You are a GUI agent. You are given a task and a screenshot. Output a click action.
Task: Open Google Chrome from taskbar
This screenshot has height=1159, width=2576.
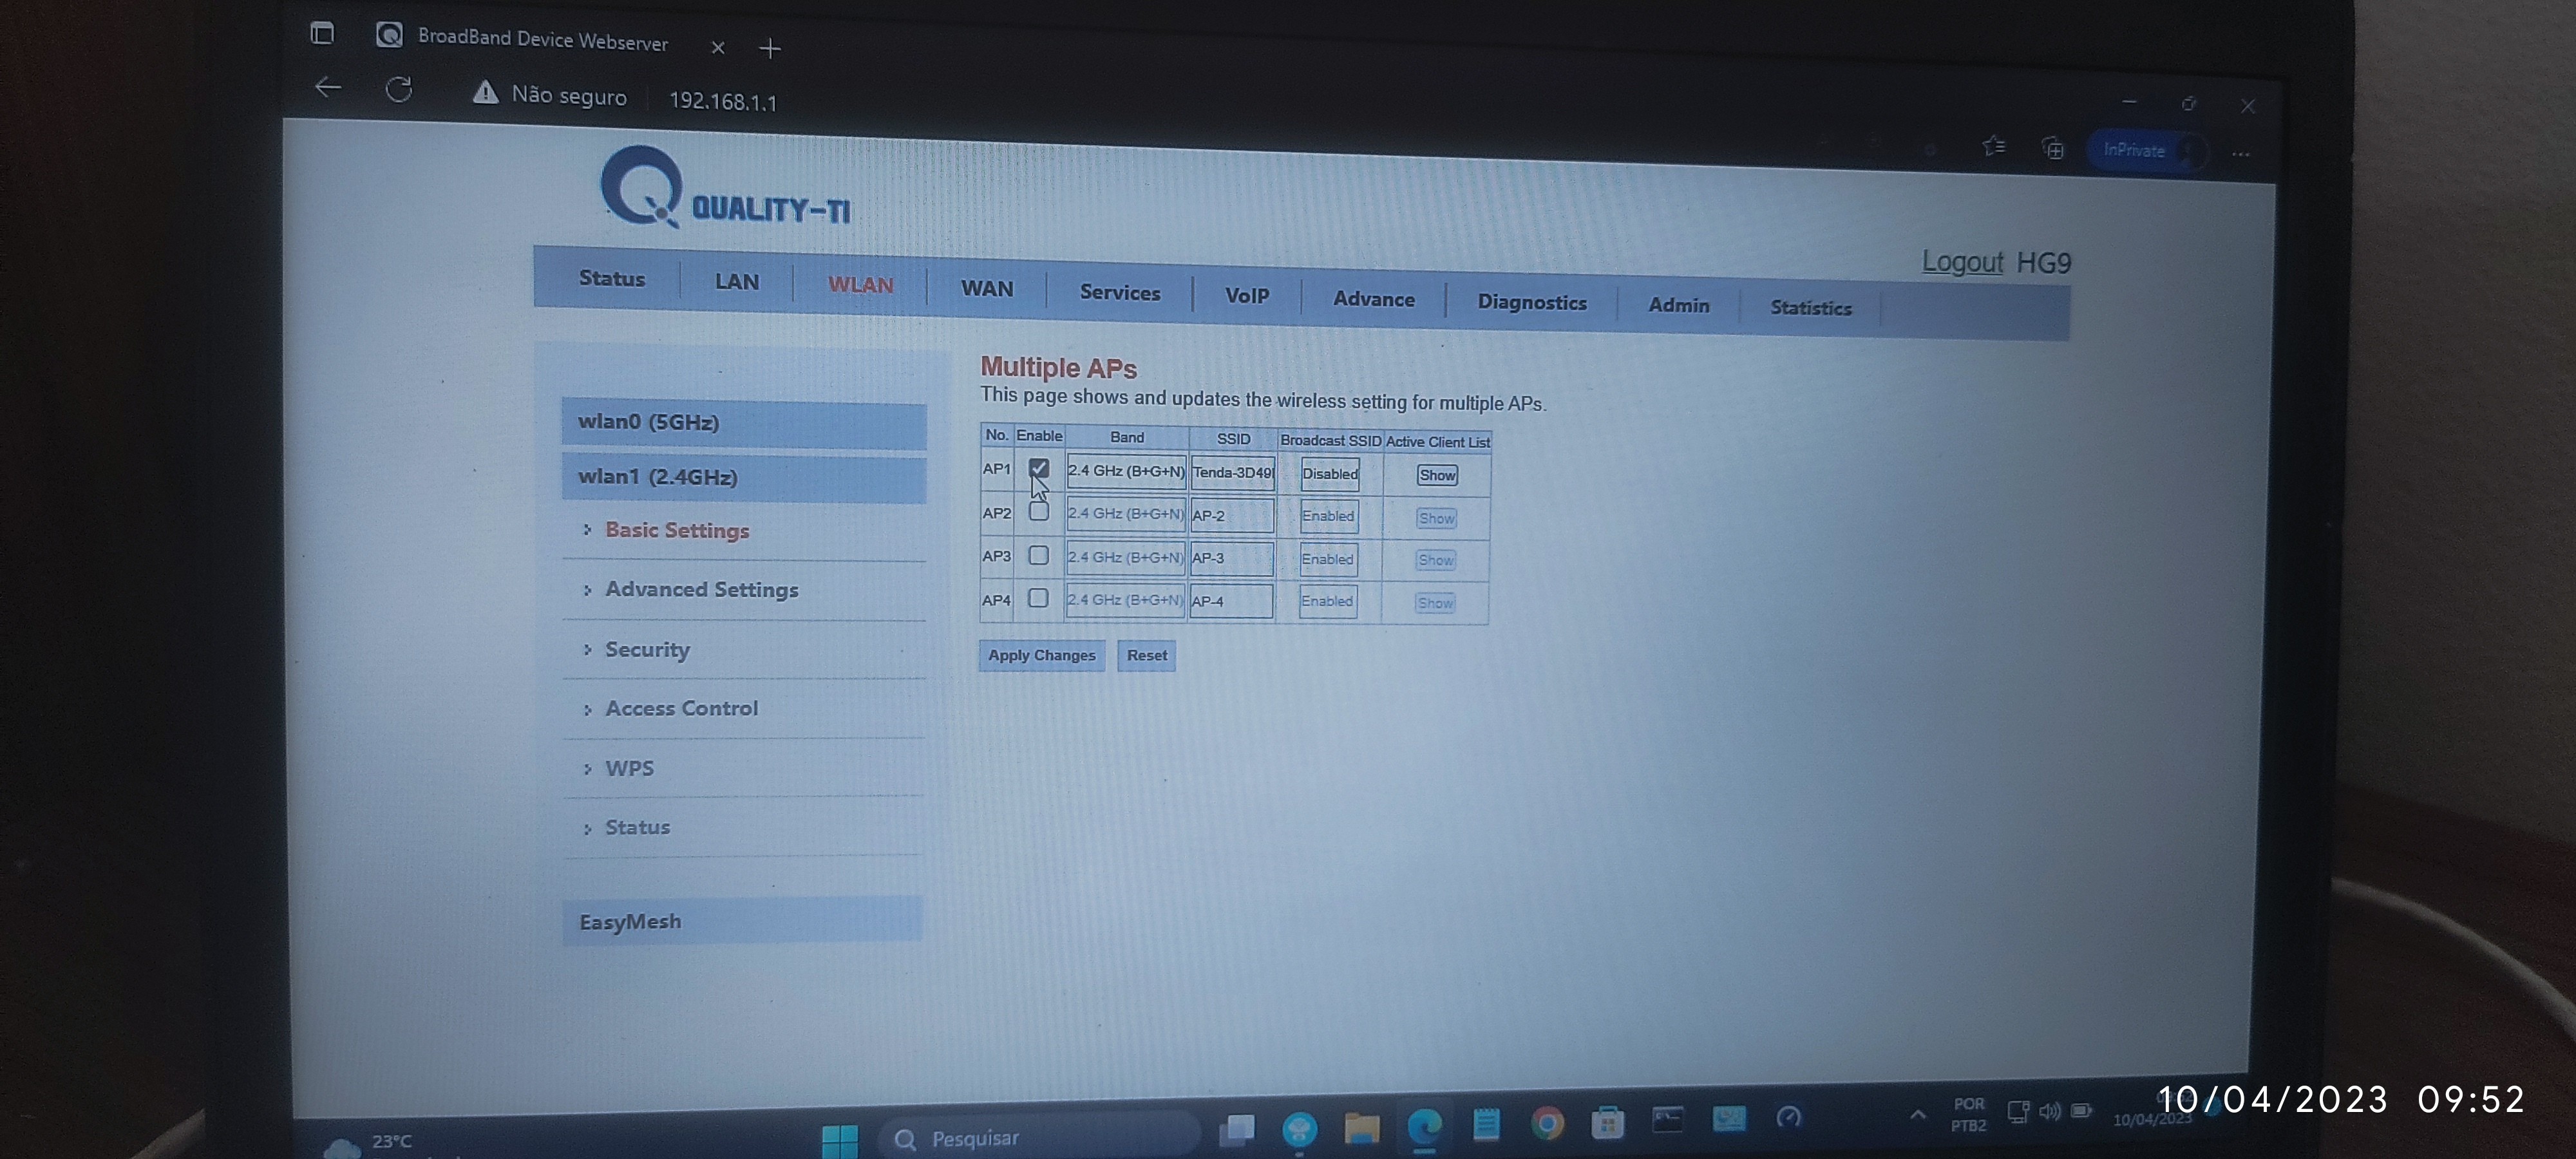[1546, 1124]
